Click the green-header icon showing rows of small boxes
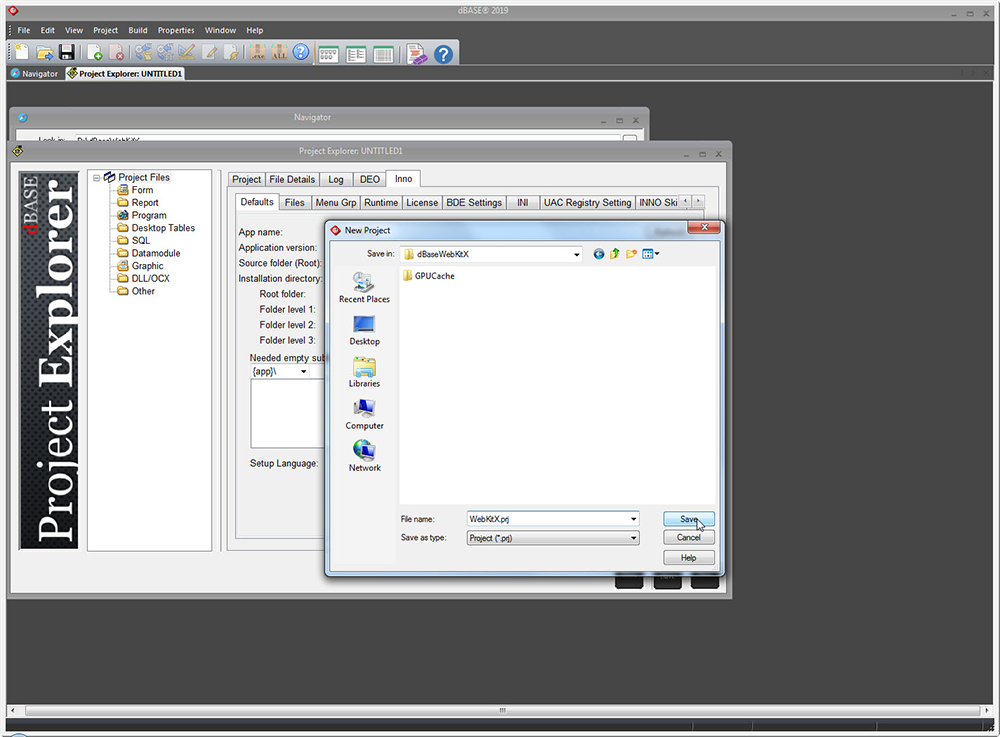This screenshot has height=737, width=1000. [x=328, y=55]
